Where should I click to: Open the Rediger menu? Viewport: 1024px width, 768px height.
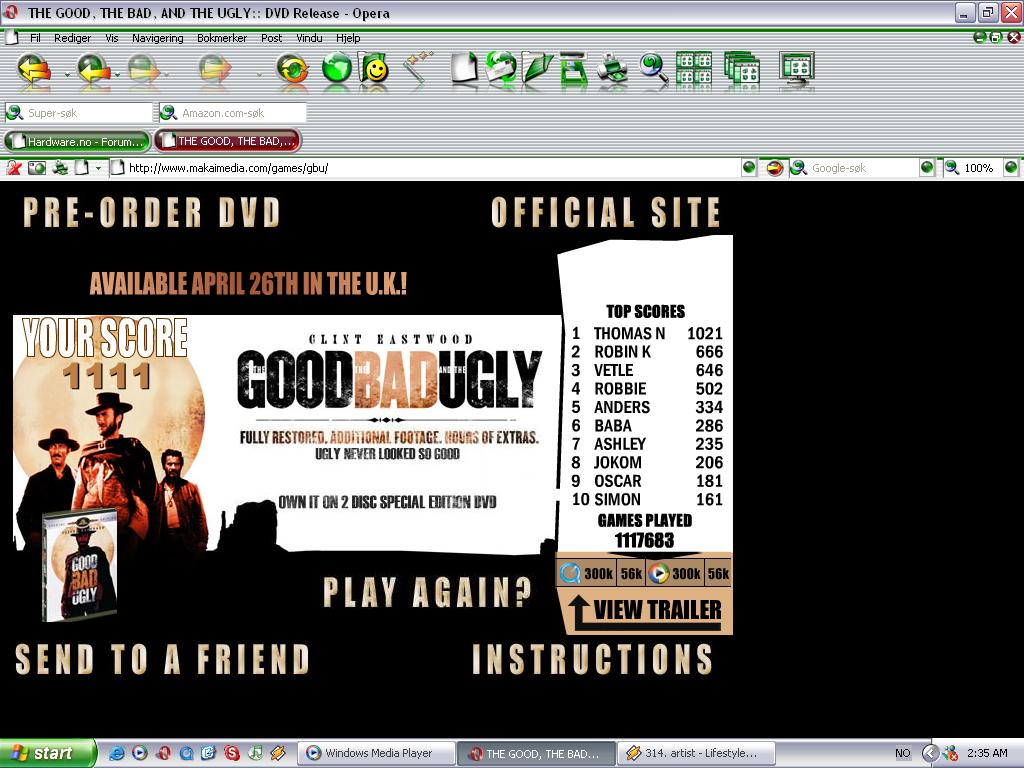click(72, 38)
